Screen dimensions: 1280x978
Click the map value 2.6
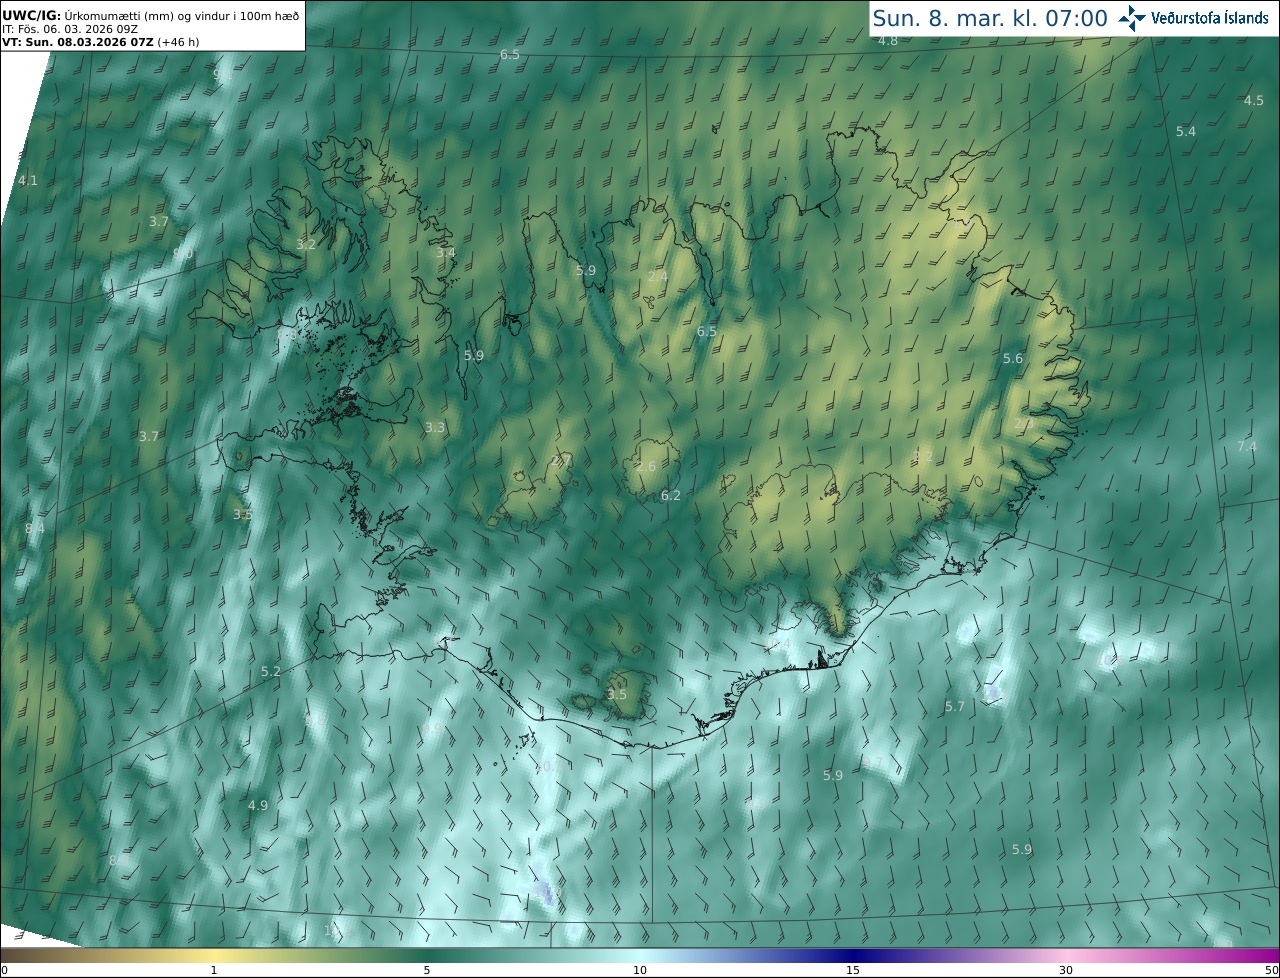click(x=646, y=467)
